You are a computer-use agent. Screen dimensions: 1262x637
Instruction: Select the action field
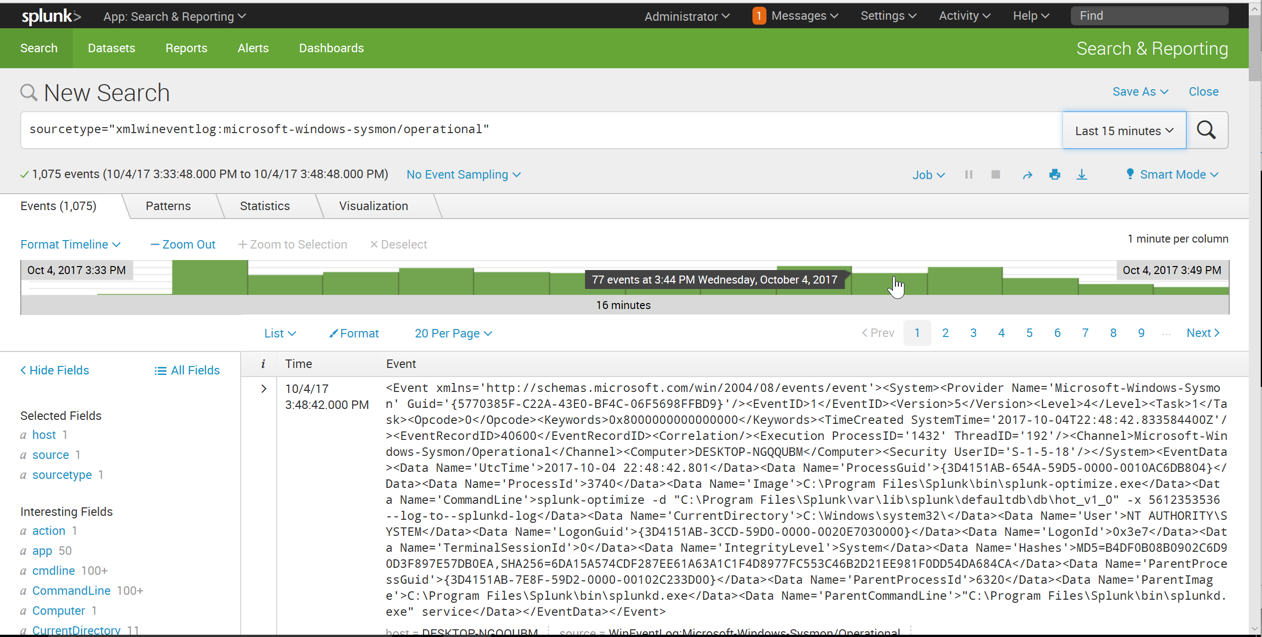pos(49,531)
